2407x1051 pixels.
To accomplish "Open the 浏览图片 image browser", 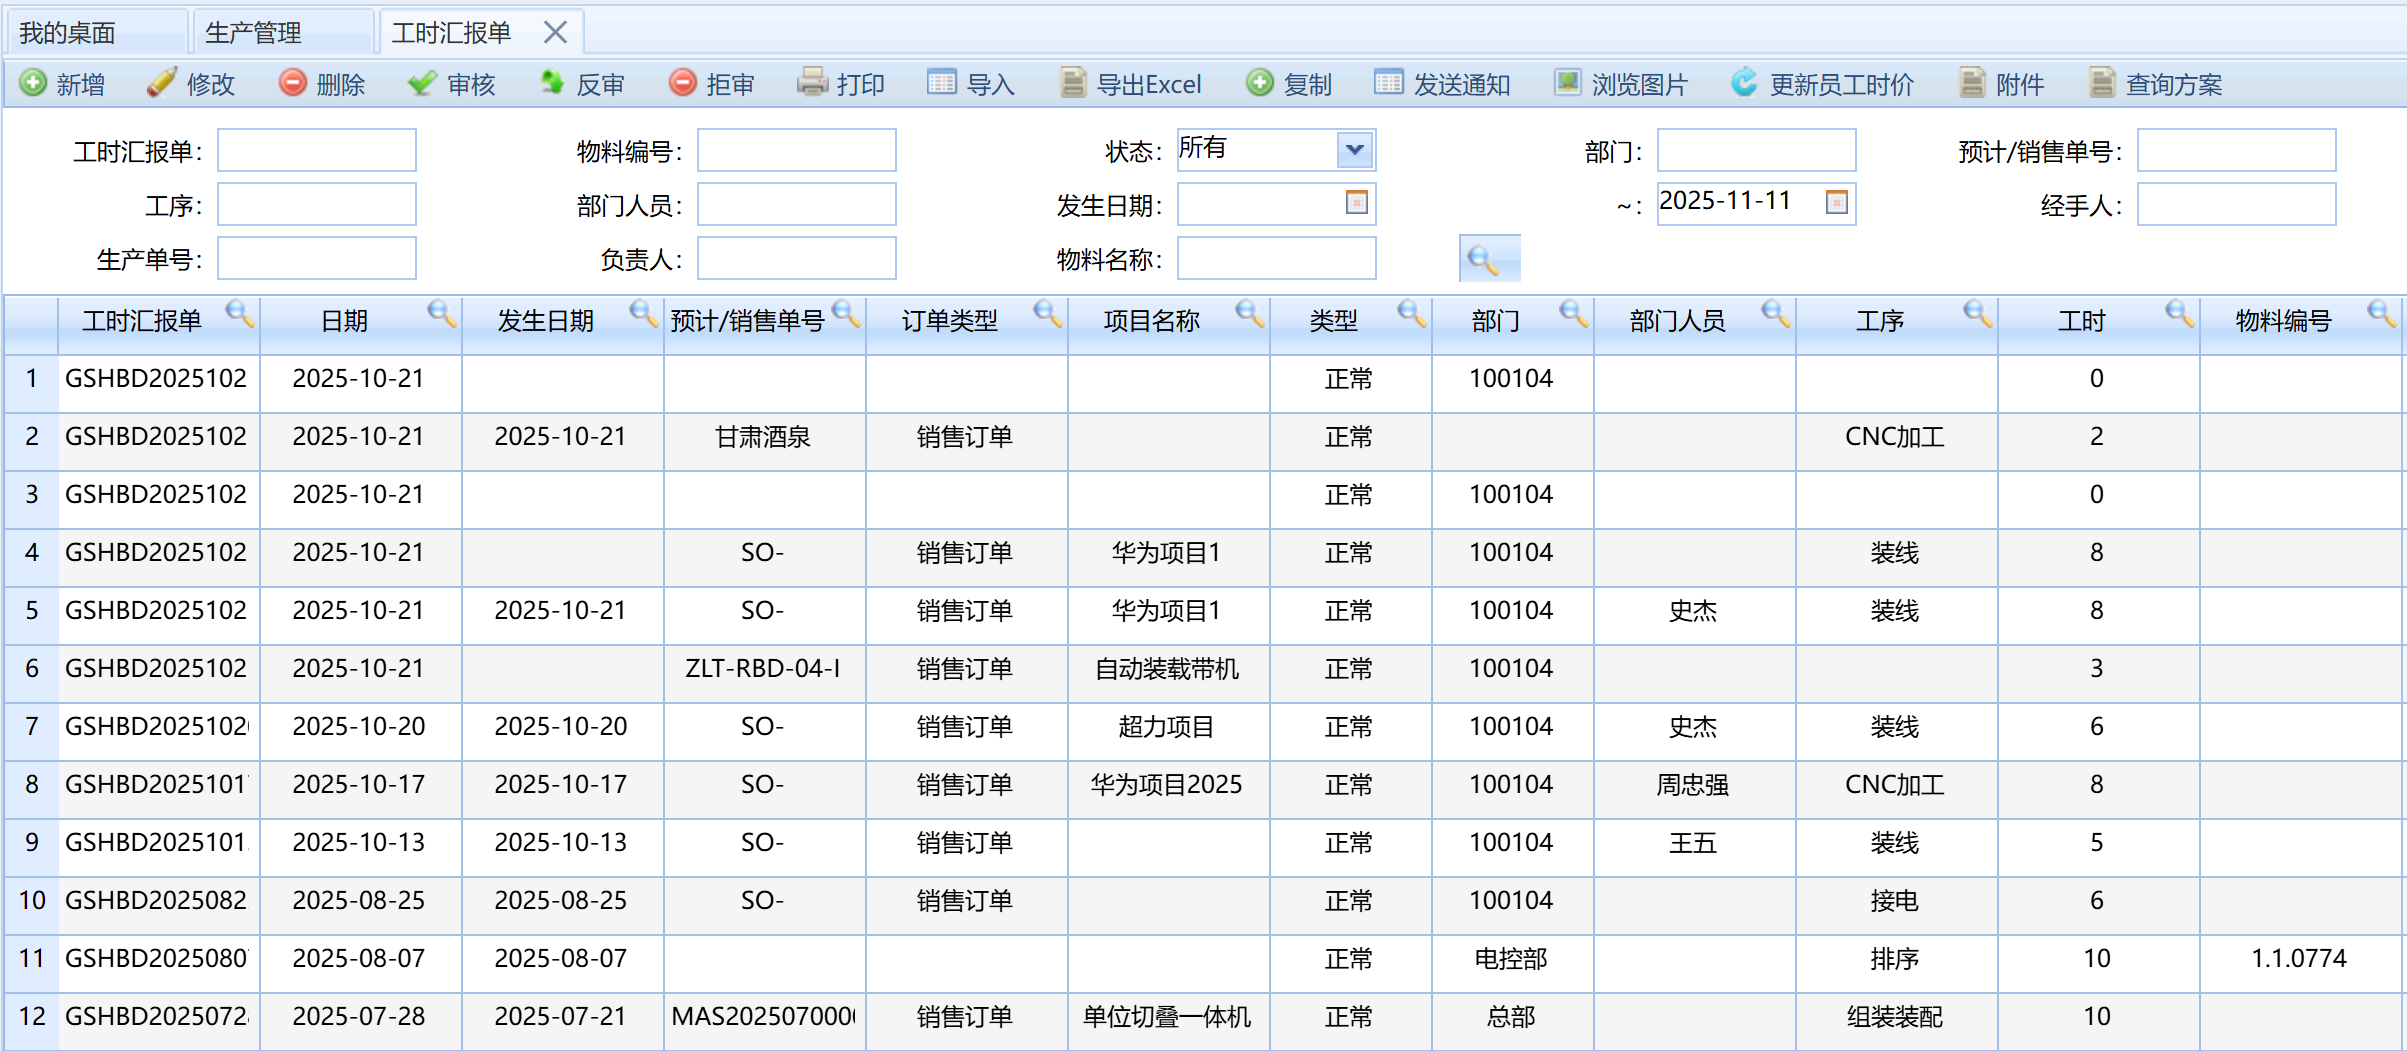I will [1620, 84].
